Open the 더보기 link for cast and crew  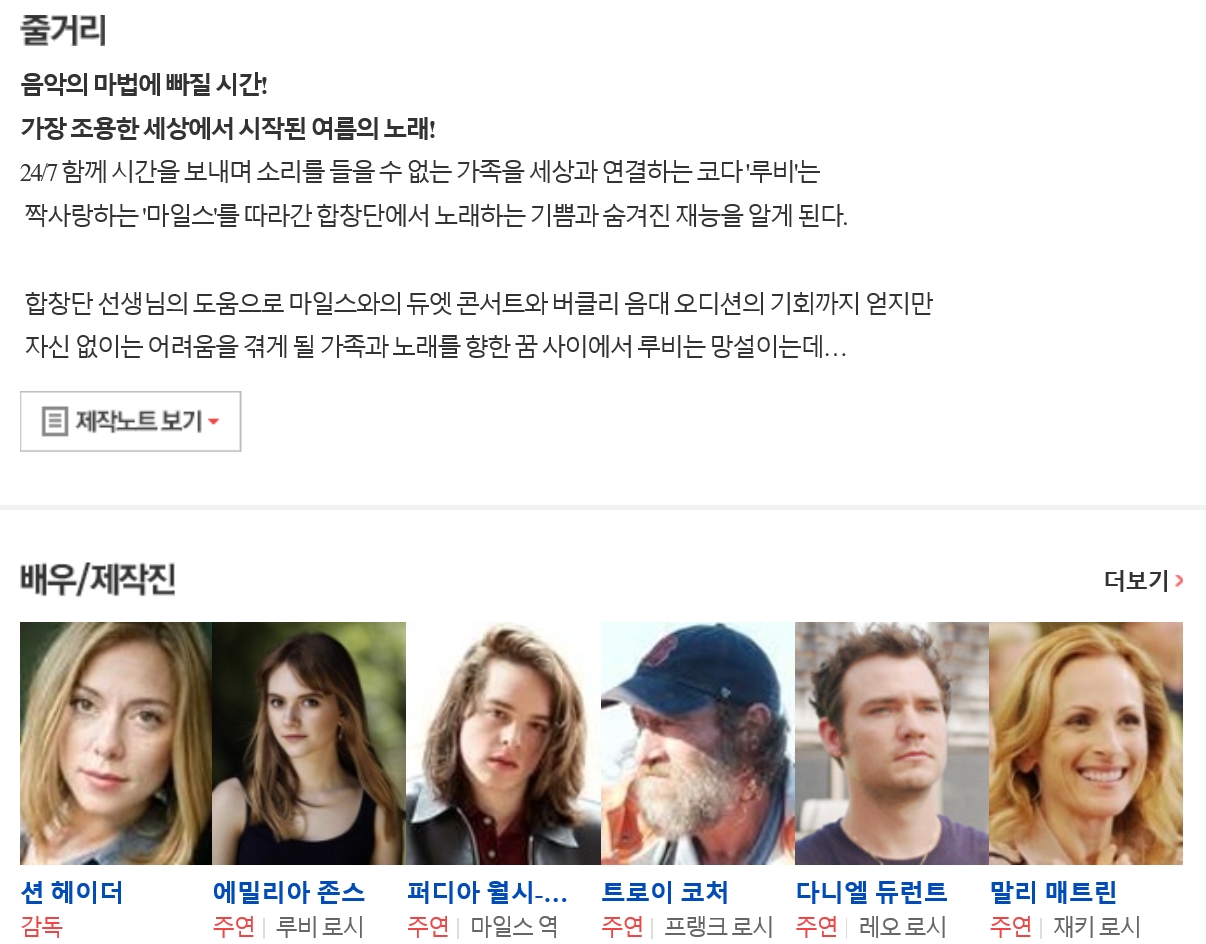(1144, 580)
